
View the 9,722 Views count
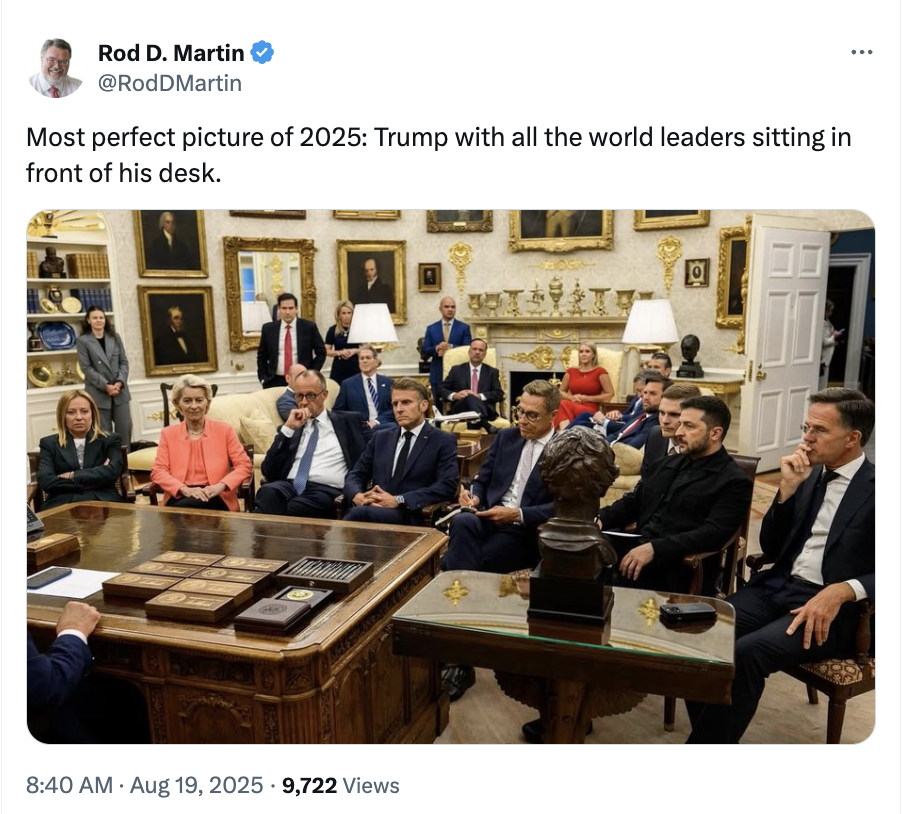341,785
